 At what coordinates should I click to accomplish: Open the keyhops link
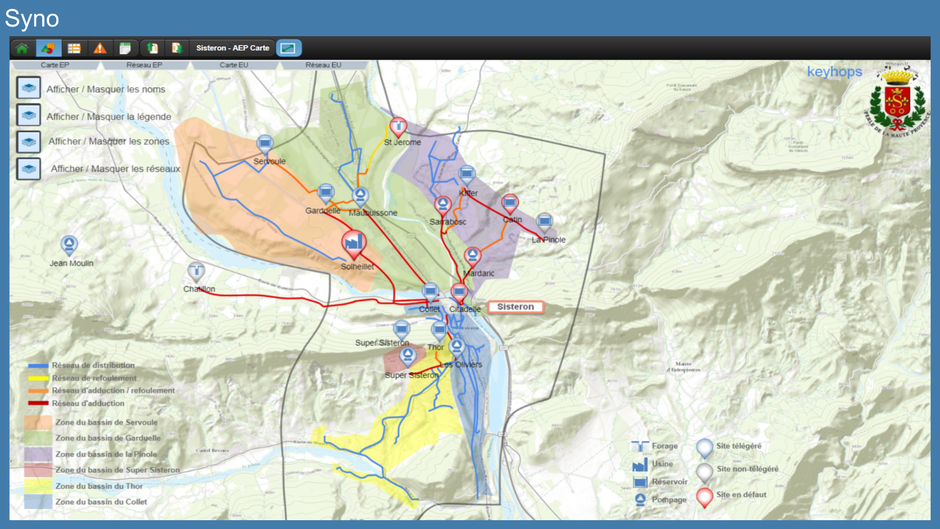834,71
